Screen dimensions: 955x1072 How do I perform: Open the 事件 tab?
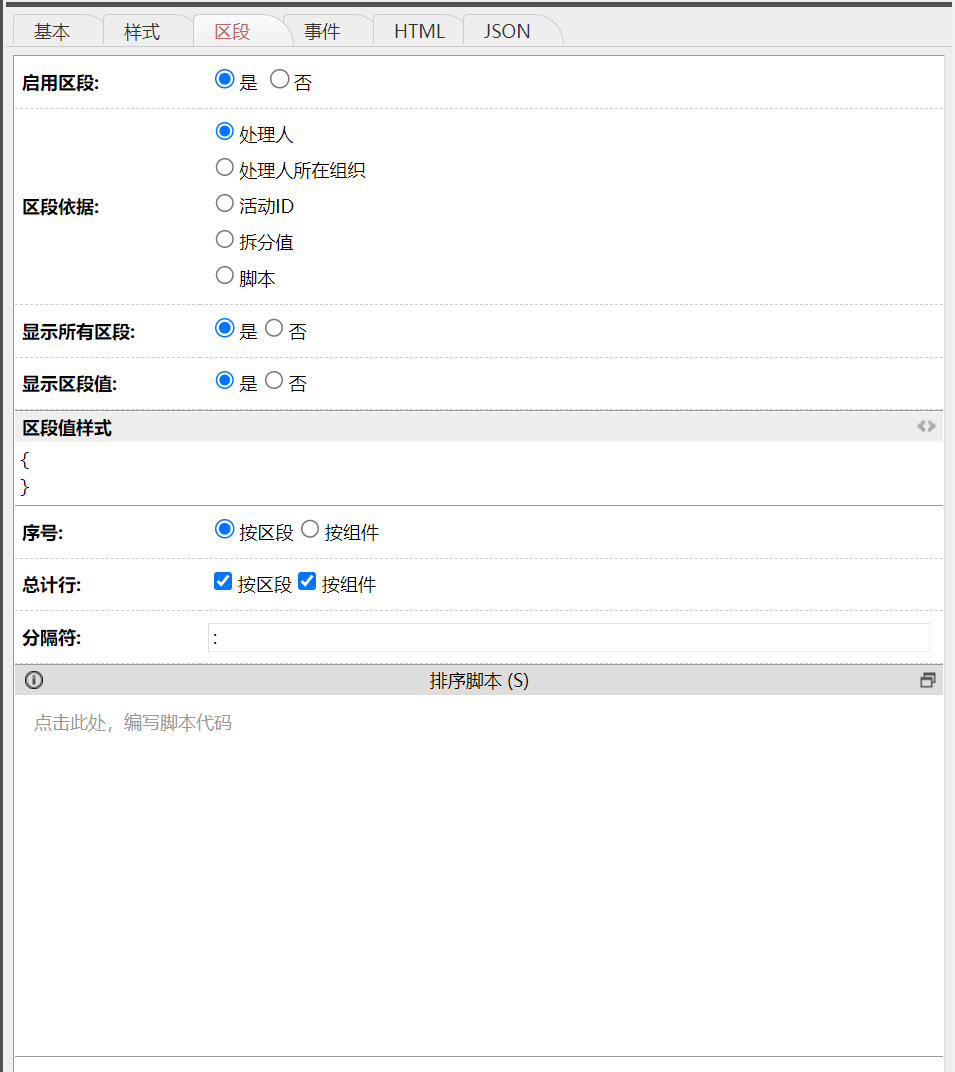pos(322,32)
